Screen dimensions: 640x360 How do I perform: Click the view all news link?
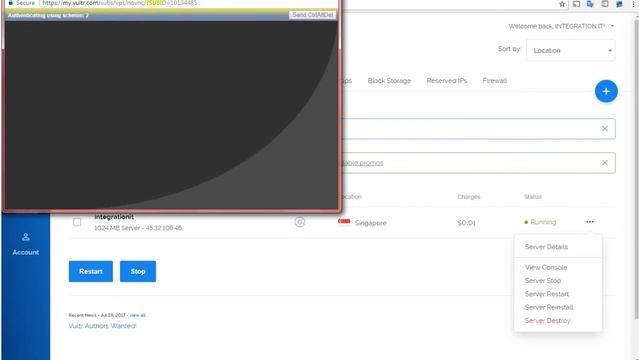(138, 315)
